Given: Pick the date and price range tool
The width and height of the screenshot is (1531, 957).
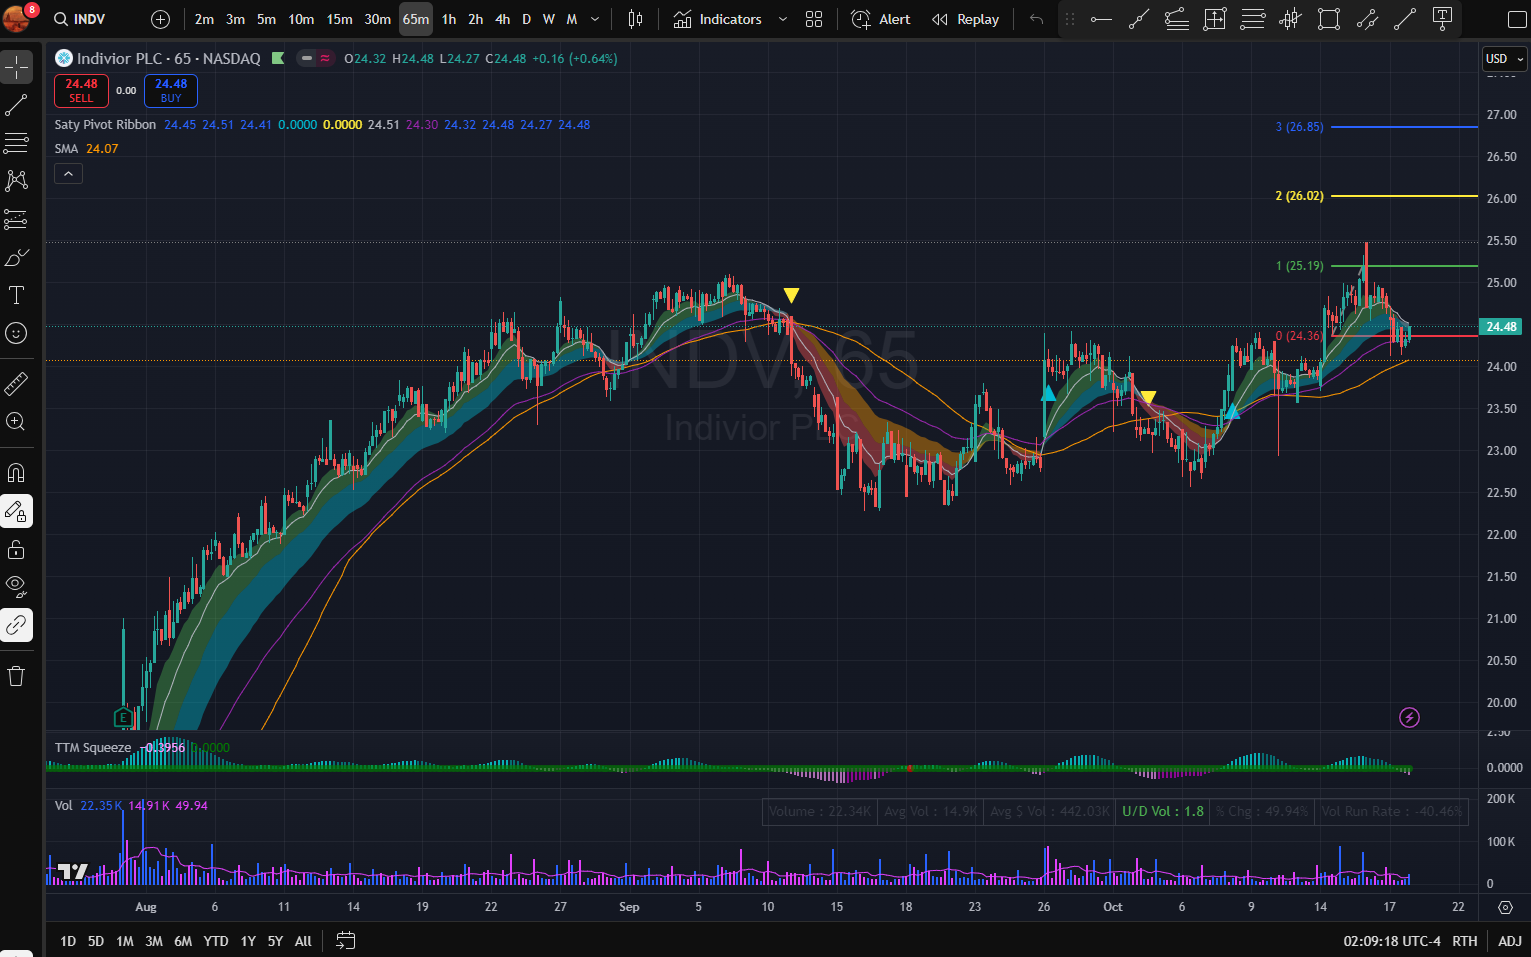Looking at the screenshot, I should point(1215,19).
